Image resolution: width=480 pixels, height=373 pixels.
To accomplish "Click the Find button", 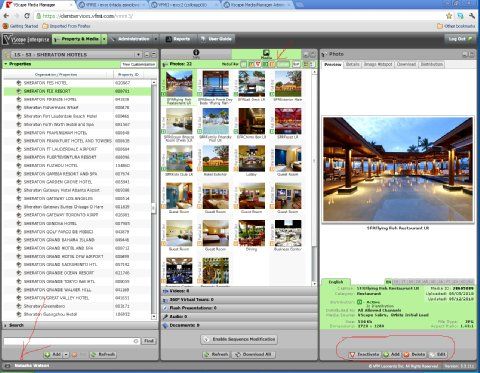I will [x=149, y=341].
